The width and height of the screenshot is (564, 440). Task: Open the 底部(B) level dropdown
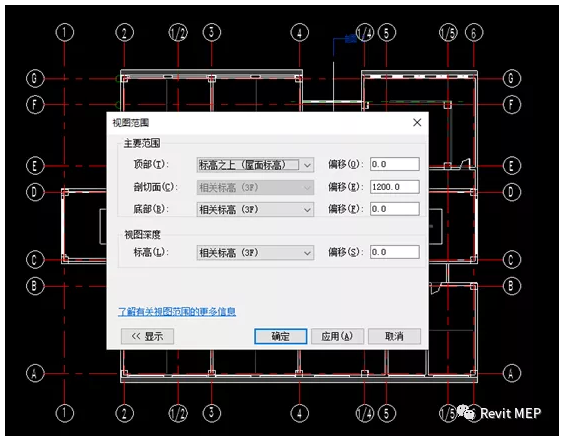click(255, 209)
